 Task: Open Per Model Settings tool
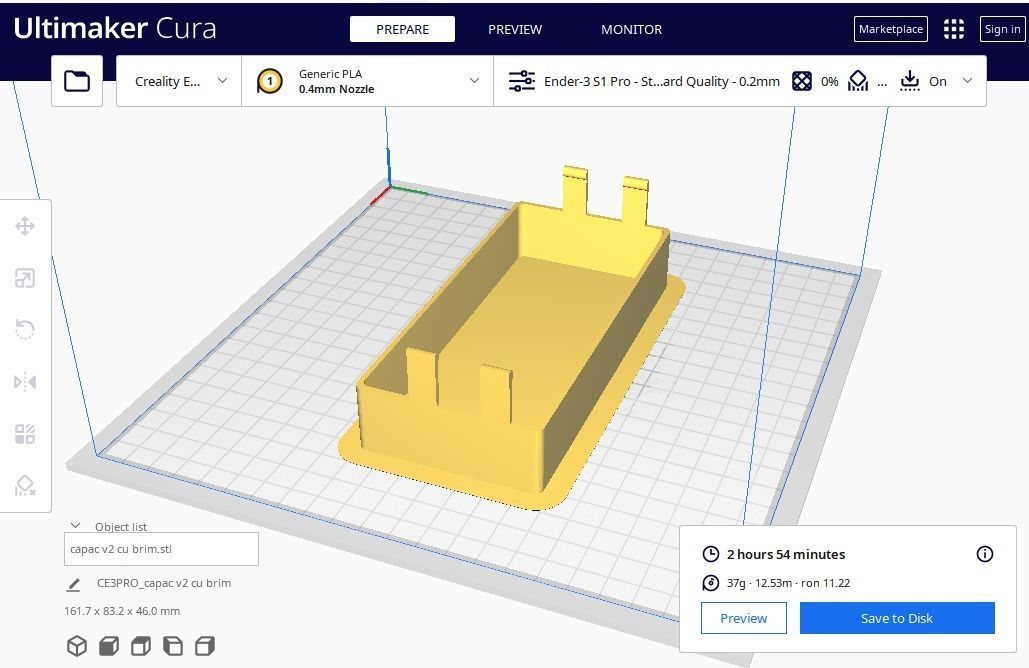(x=25, y=434)
